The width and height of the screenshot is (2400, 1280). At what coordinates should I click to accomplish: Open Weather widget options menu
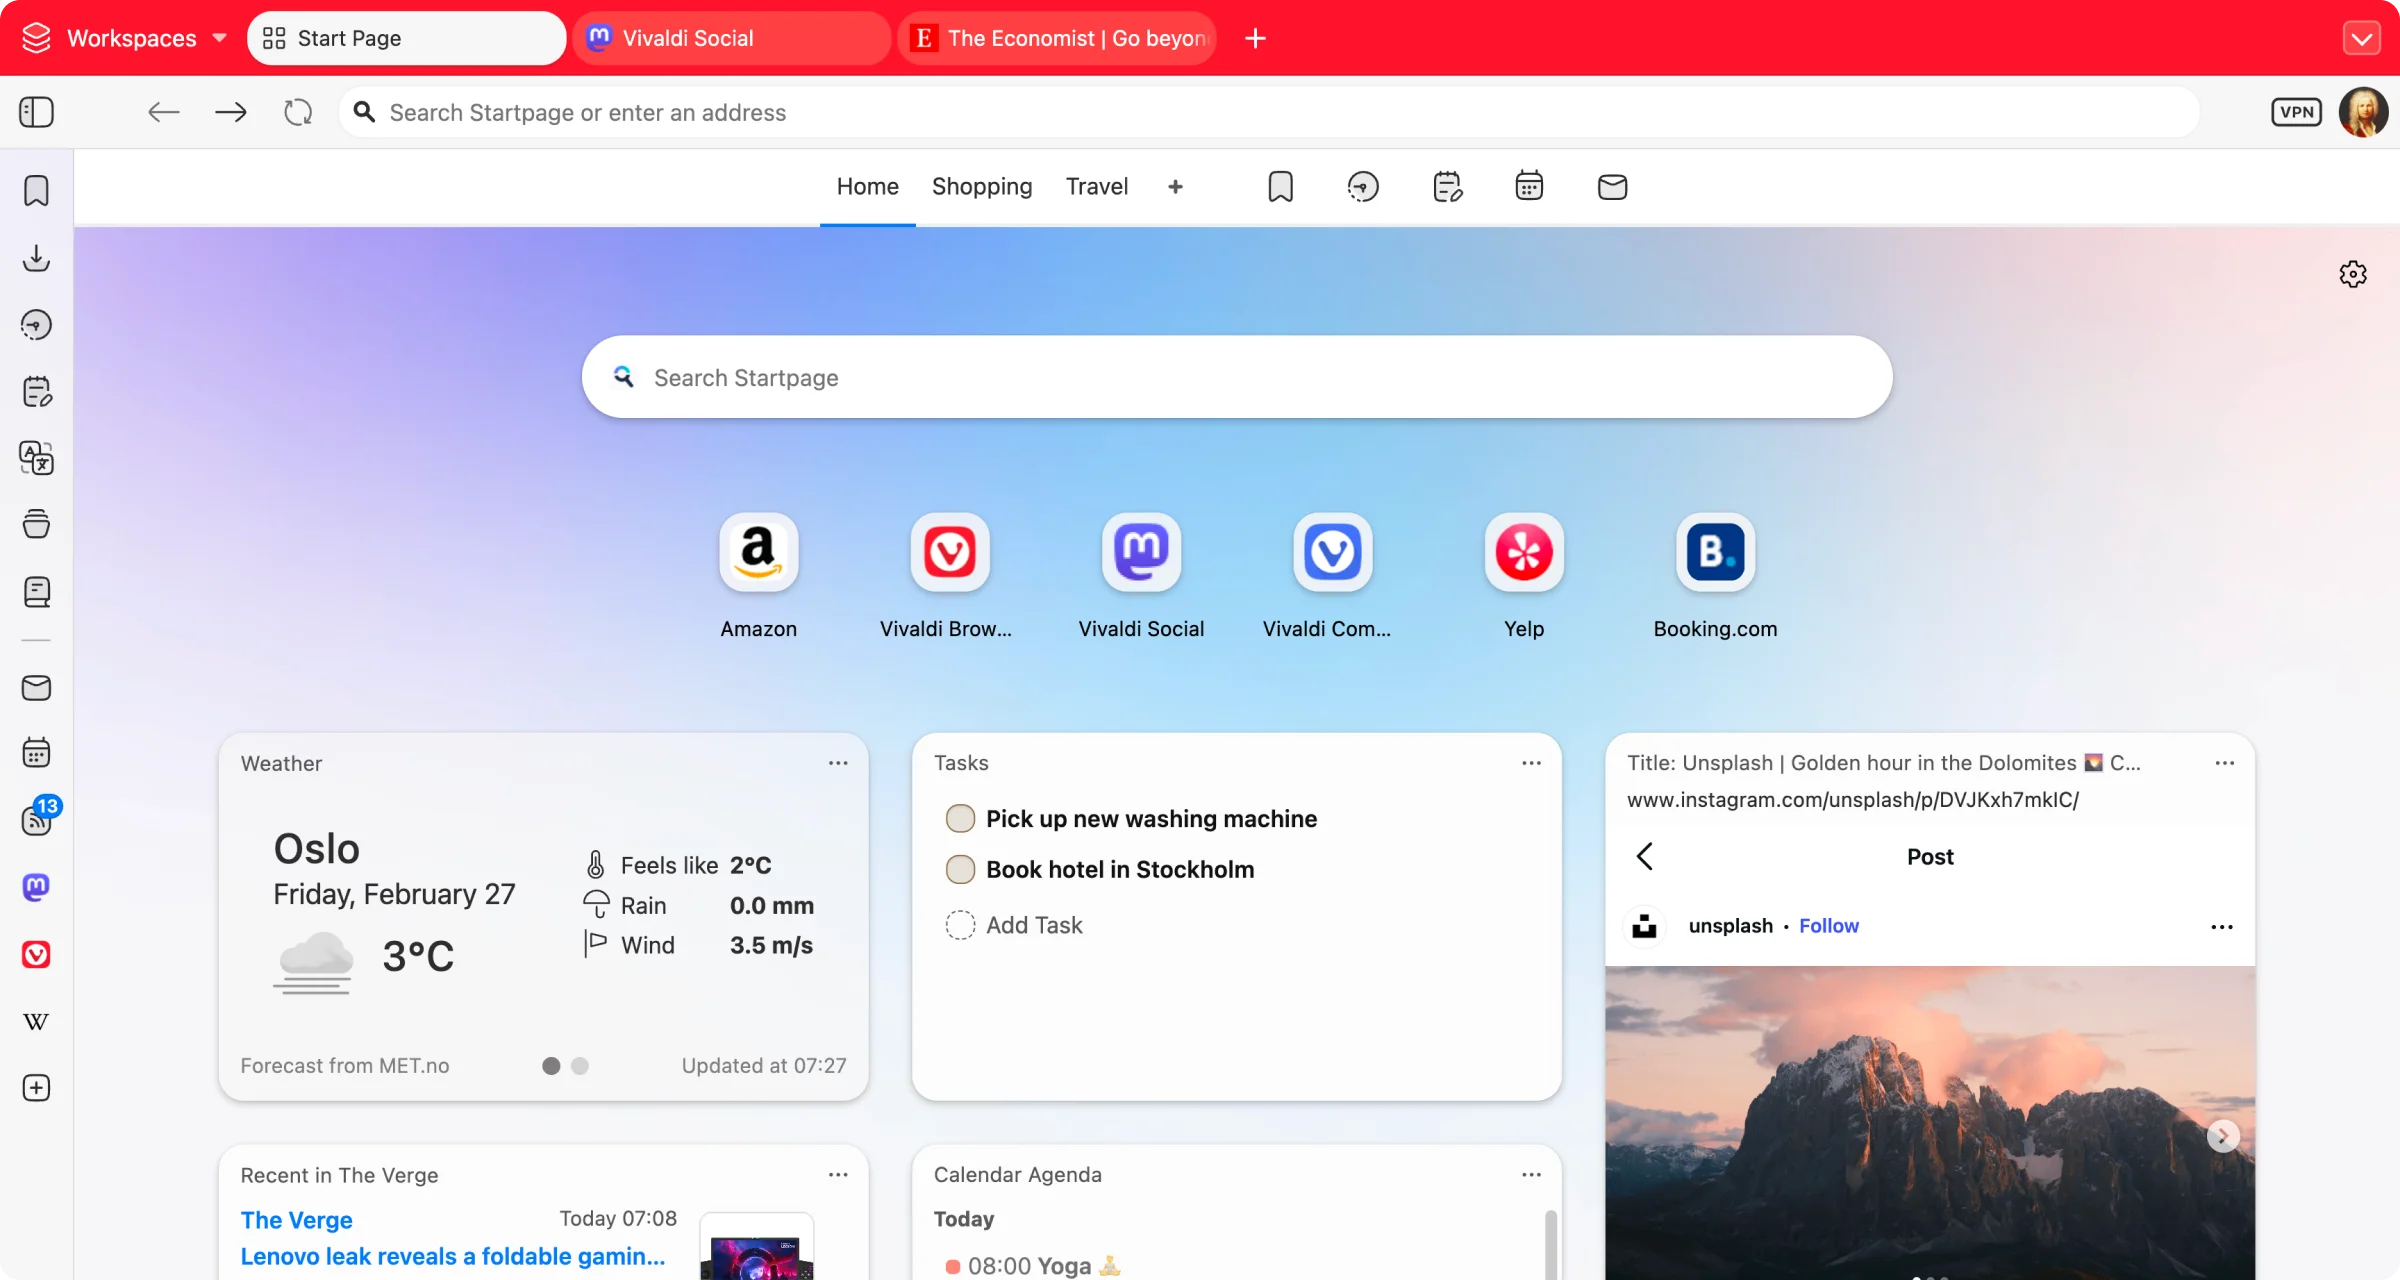(838, 763)
